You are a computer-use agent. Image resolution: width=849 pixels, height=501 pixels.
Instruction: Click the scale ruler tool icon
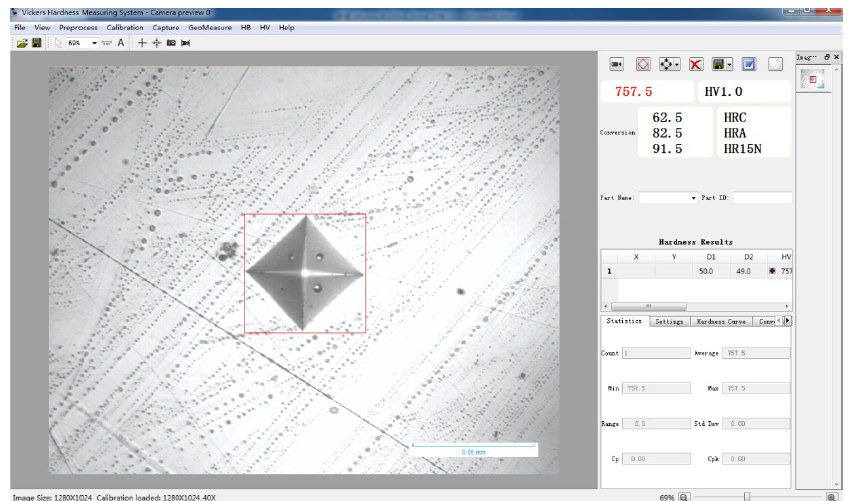click(x=107, y=43)
